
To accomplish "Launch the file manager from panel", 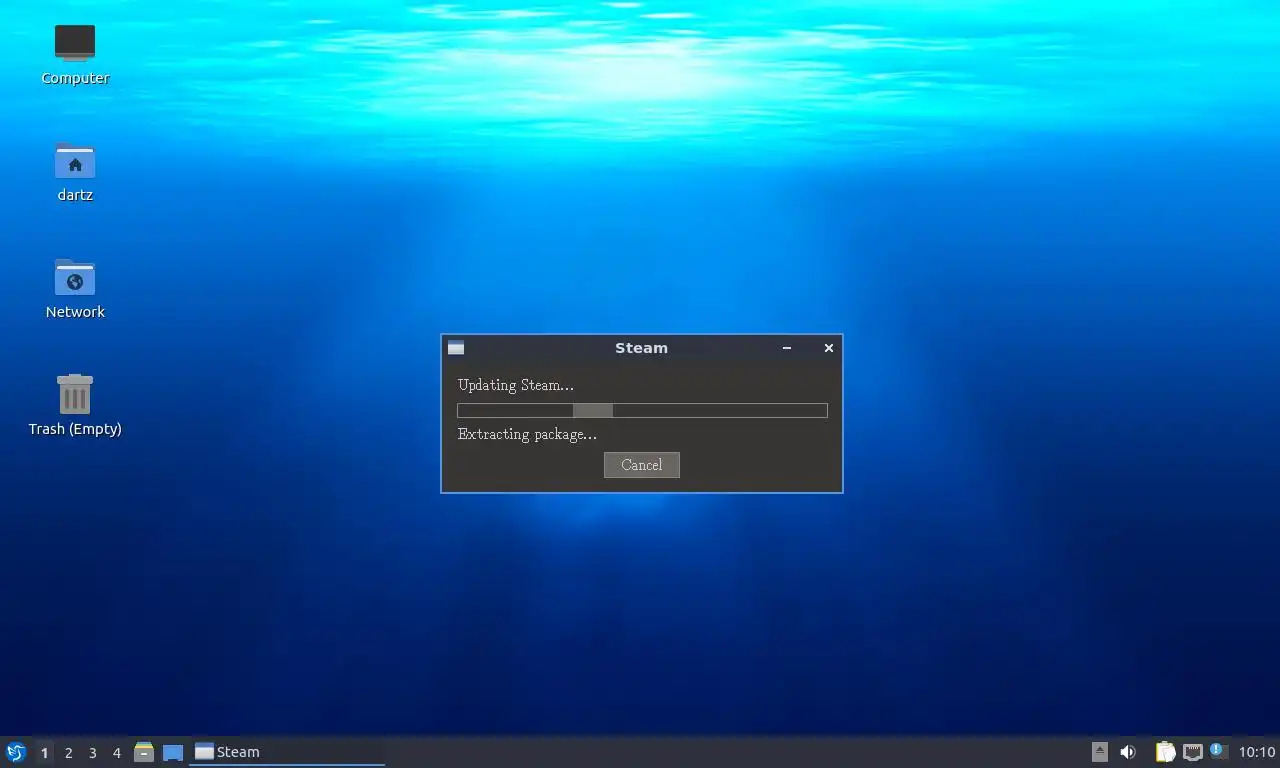I will [144, 752].
